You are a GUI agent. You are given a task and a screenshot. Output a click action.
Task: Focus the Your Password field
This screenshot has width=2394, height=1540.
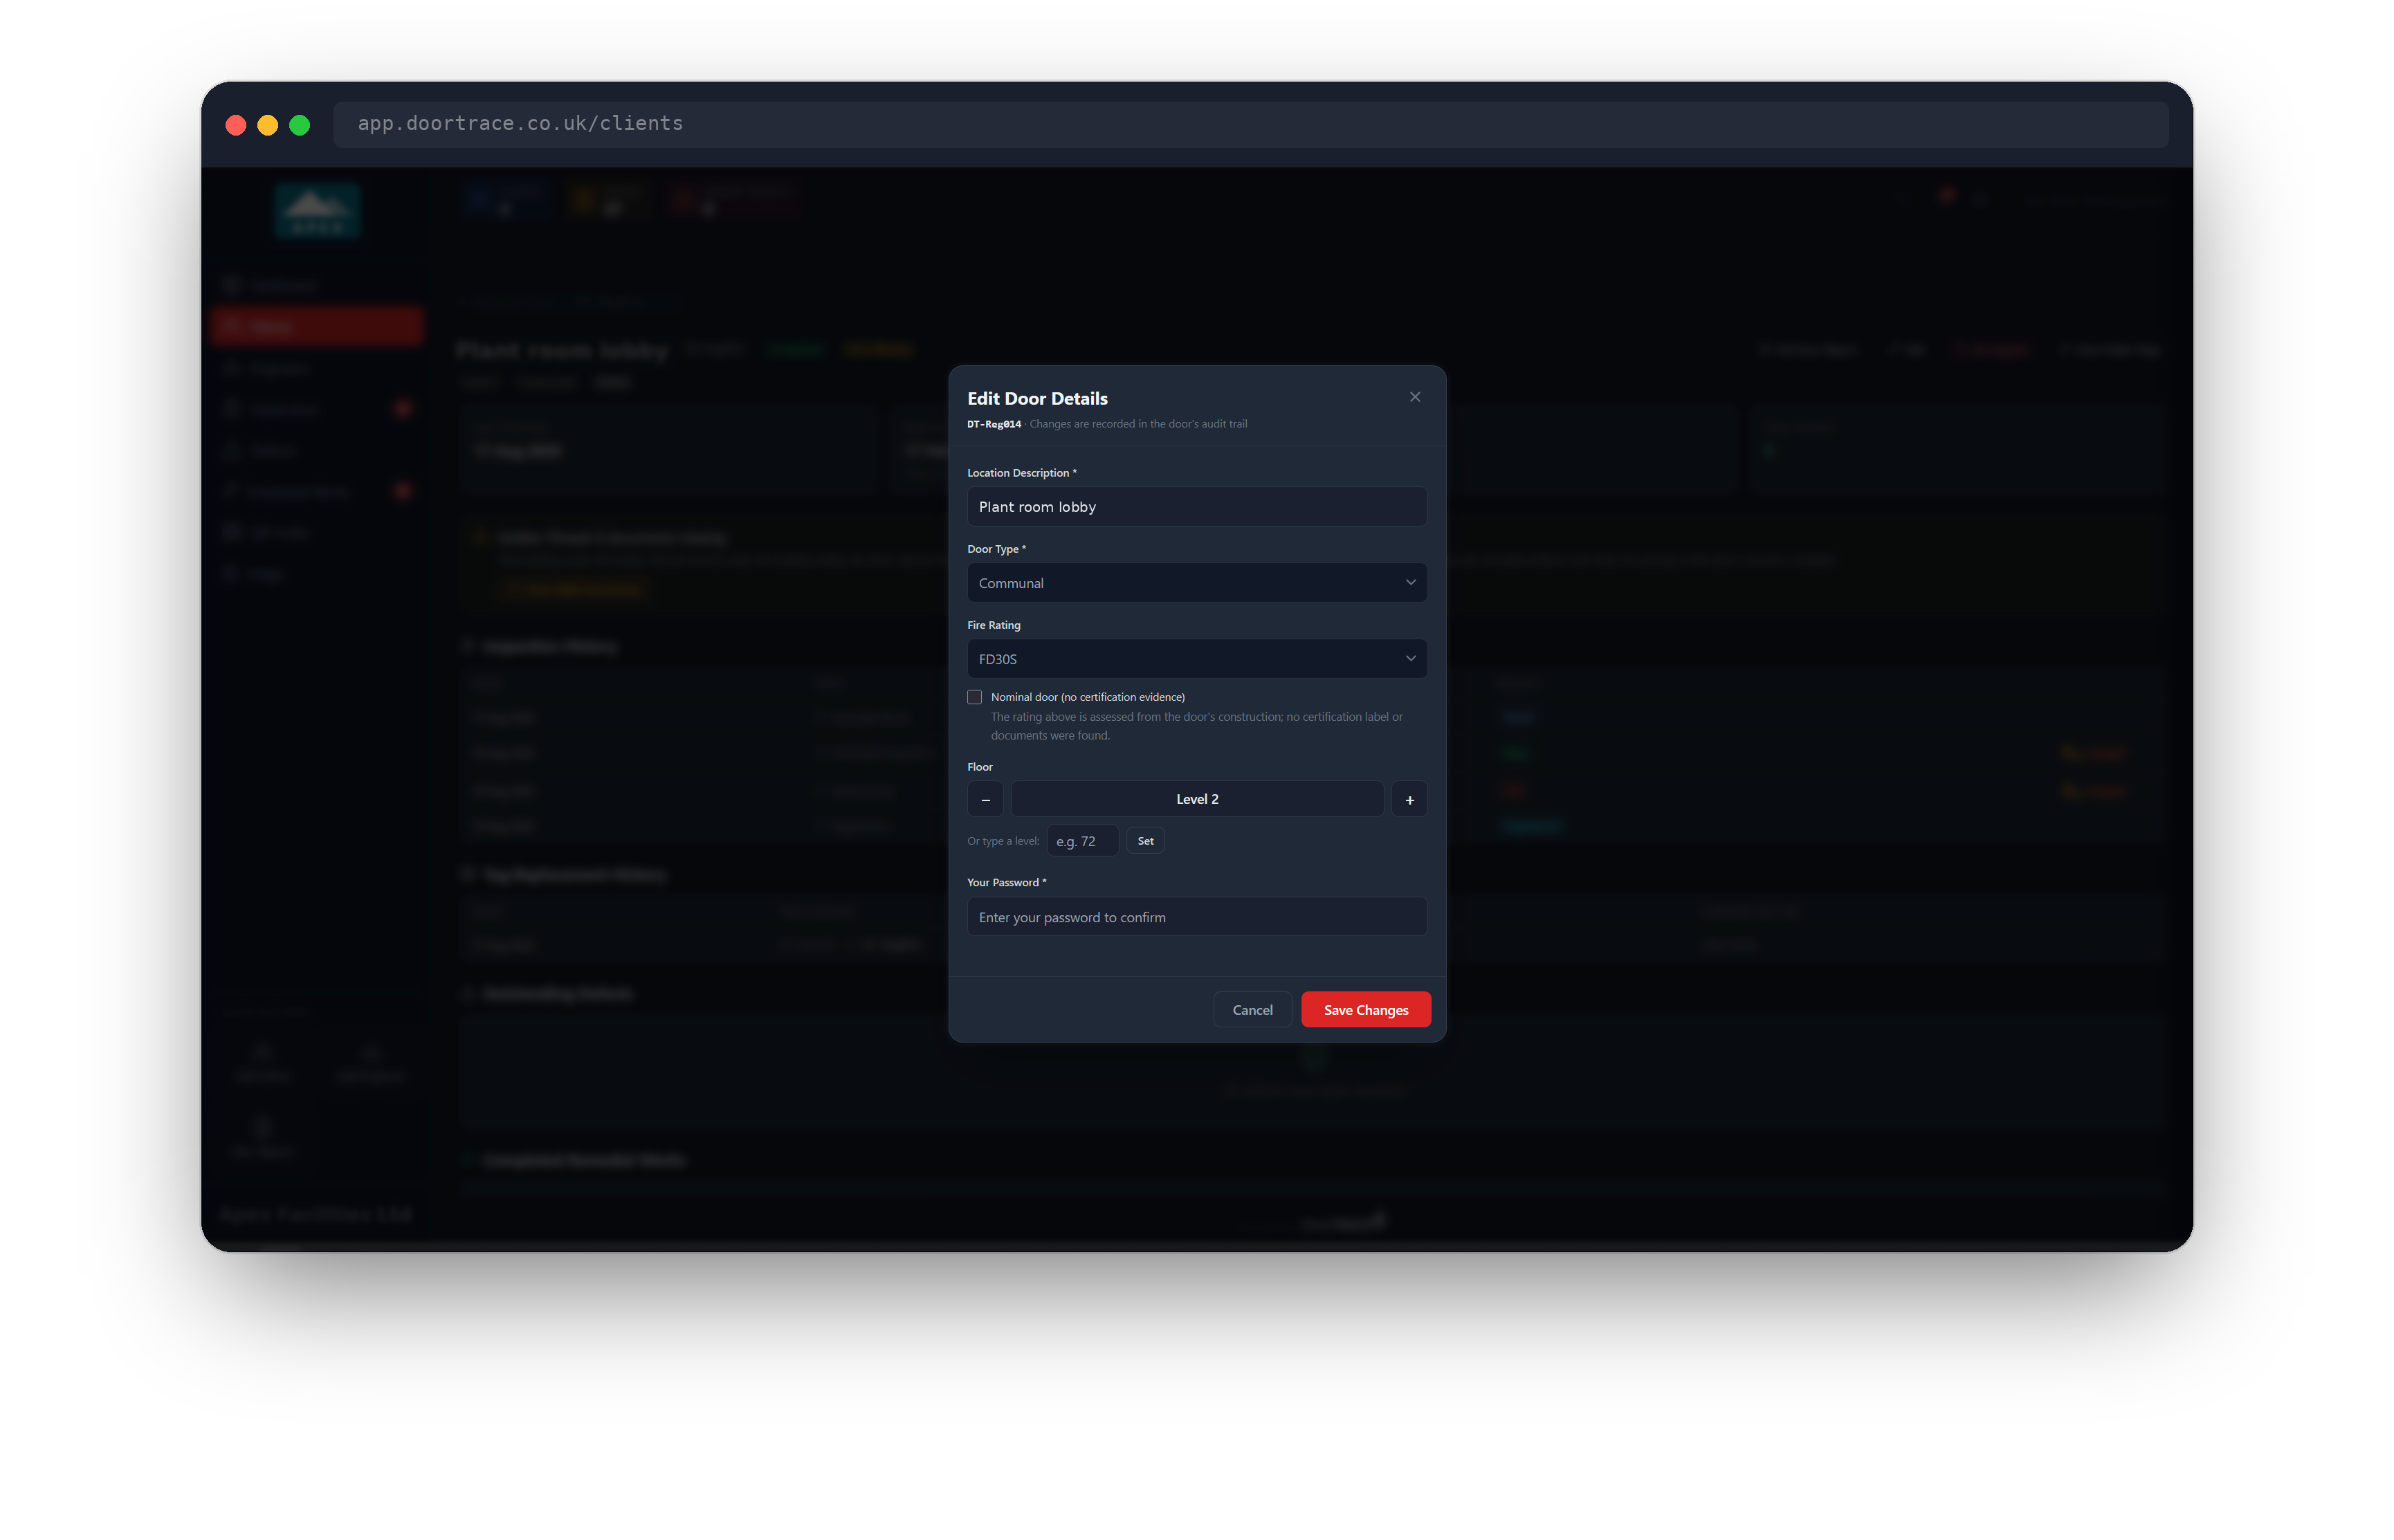(x=1196, y=917)
